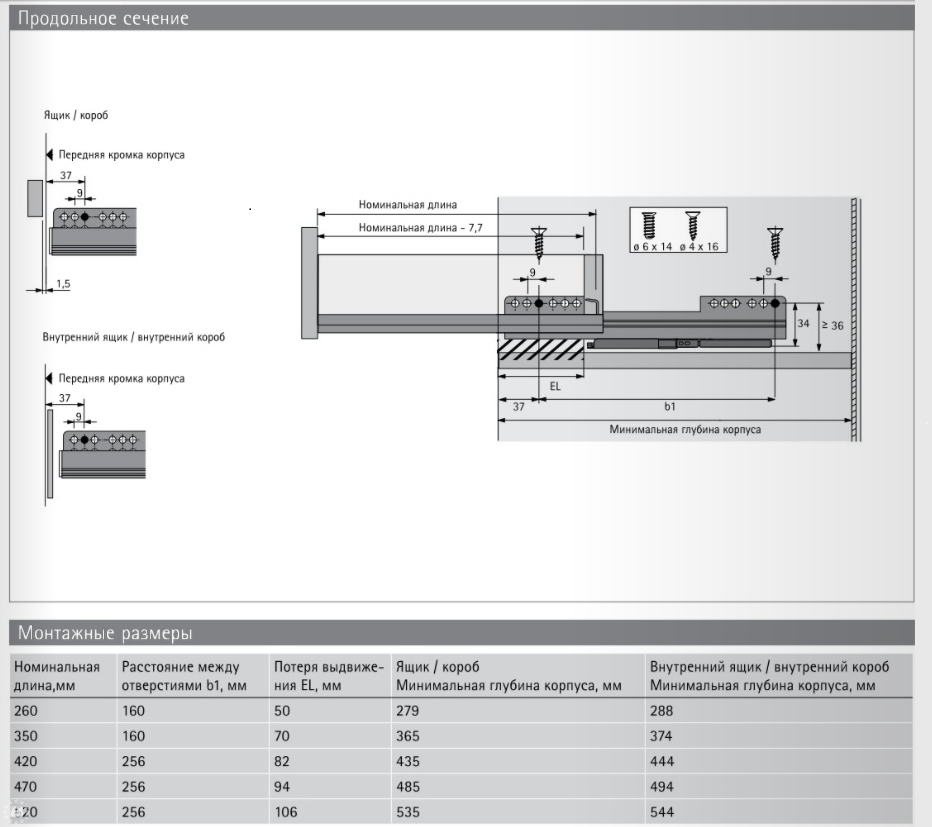Select the "Продольное сечение" section heading
The image size is (932, 827).
103,18
